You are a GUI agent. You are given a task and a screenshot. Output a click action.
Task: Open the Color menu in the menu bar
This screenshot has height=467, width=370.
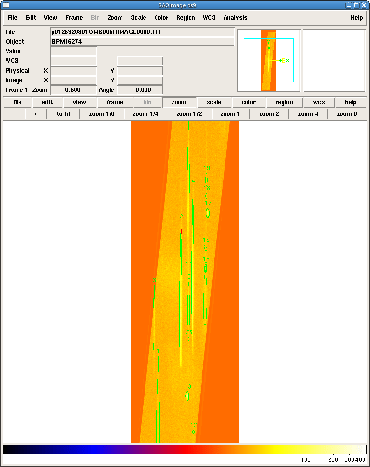161,18
